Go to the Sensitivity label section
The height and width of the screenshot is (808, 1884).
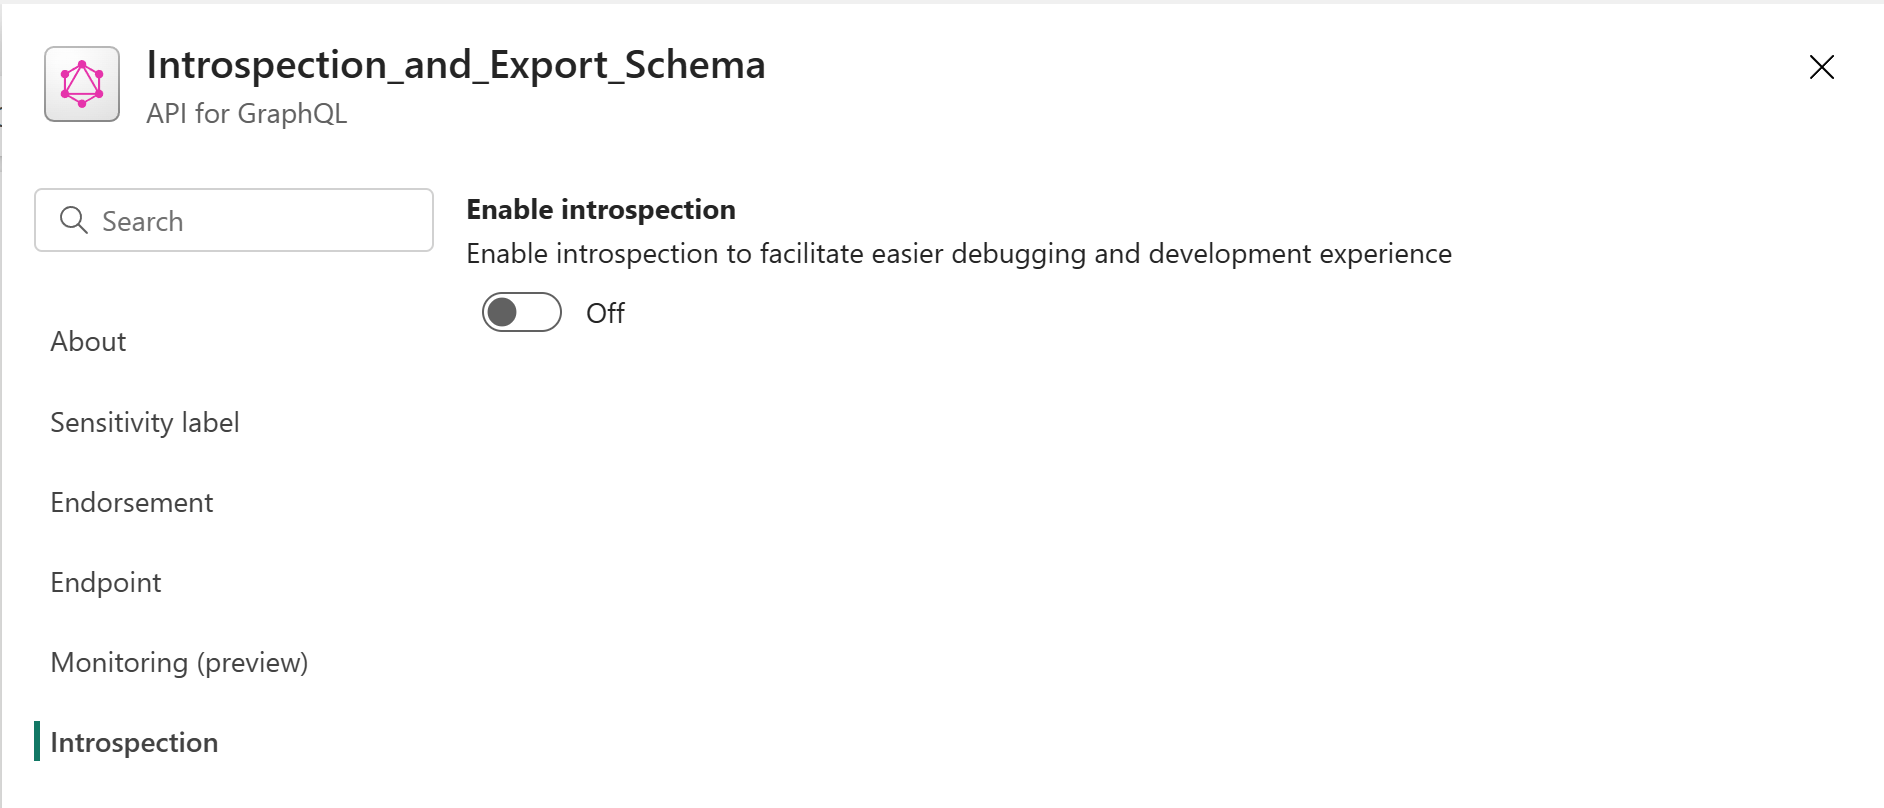(145, 422)
